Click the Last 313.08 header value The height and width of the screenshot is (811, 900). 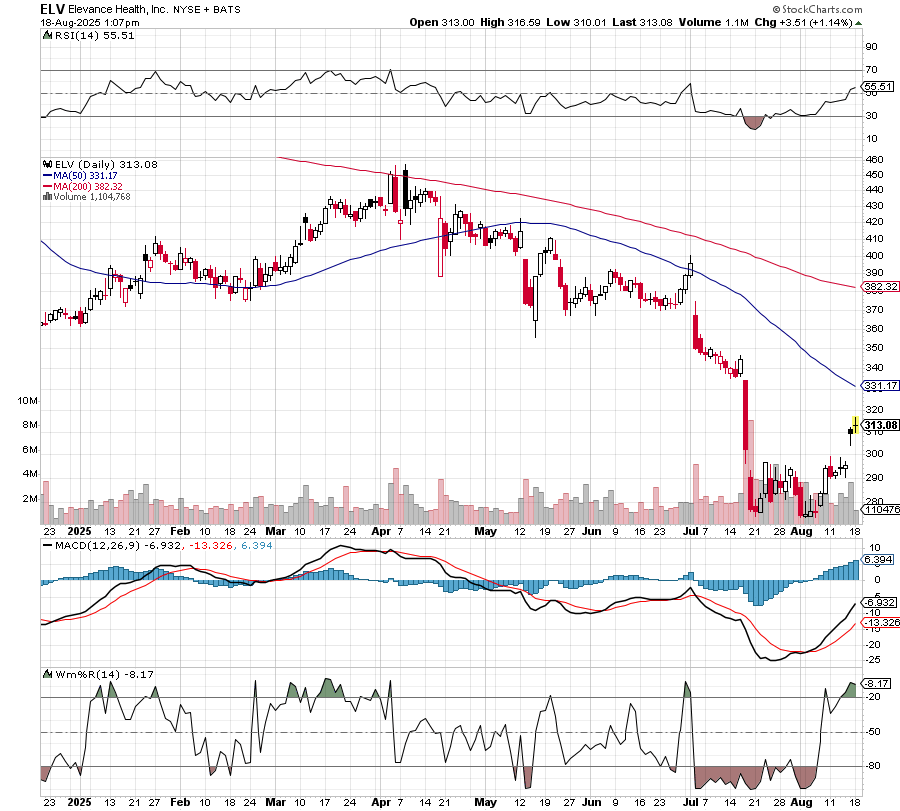pyautogui.click(x=642, y=22)
